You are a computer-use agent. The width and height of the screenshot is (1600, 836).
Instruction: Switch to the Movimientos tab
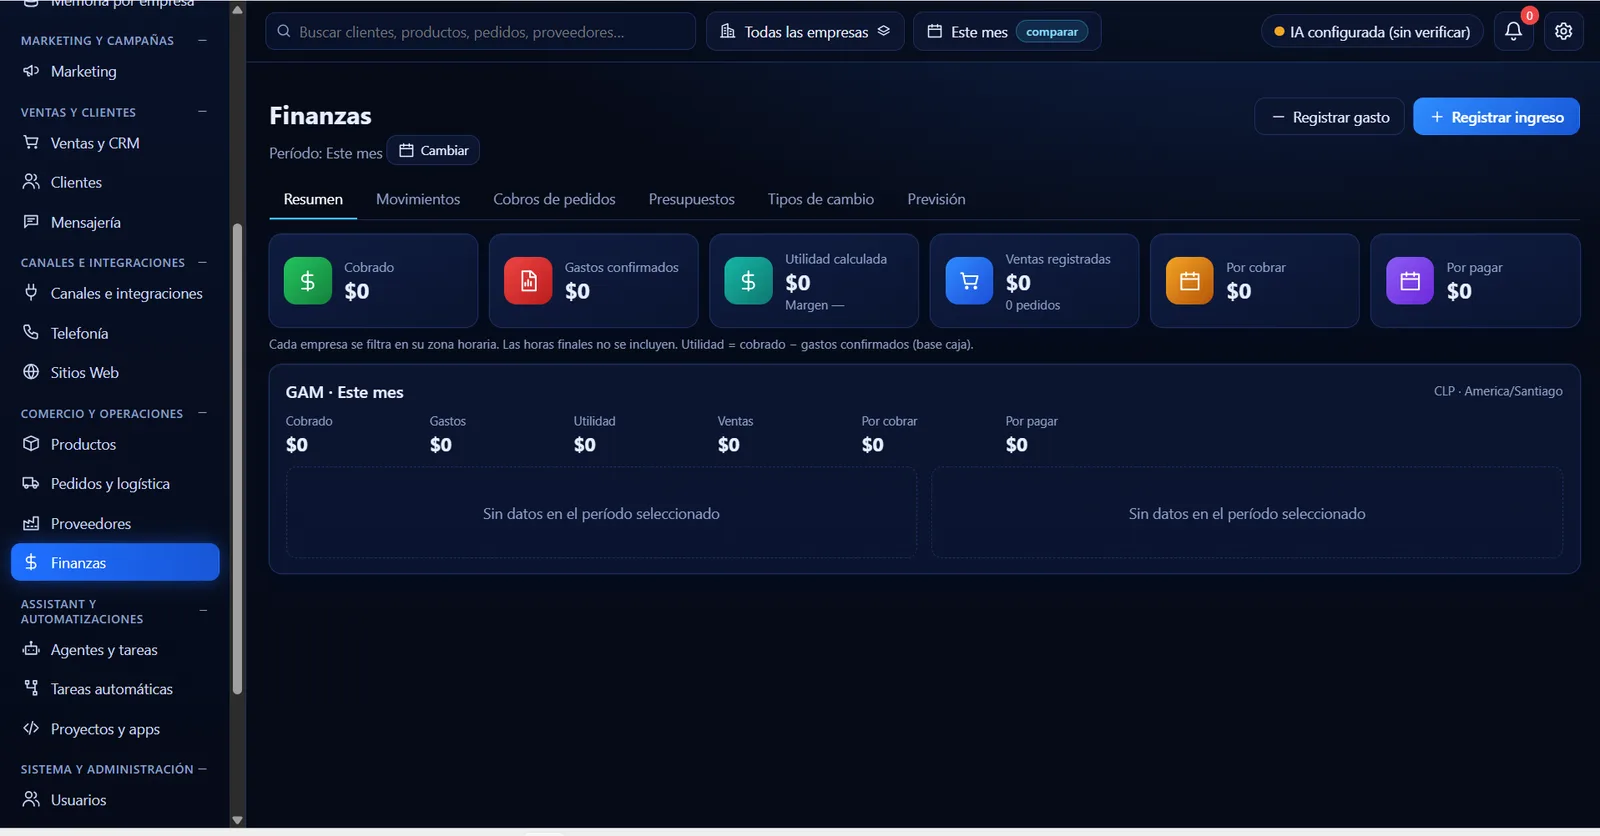[x=418, y=199]
